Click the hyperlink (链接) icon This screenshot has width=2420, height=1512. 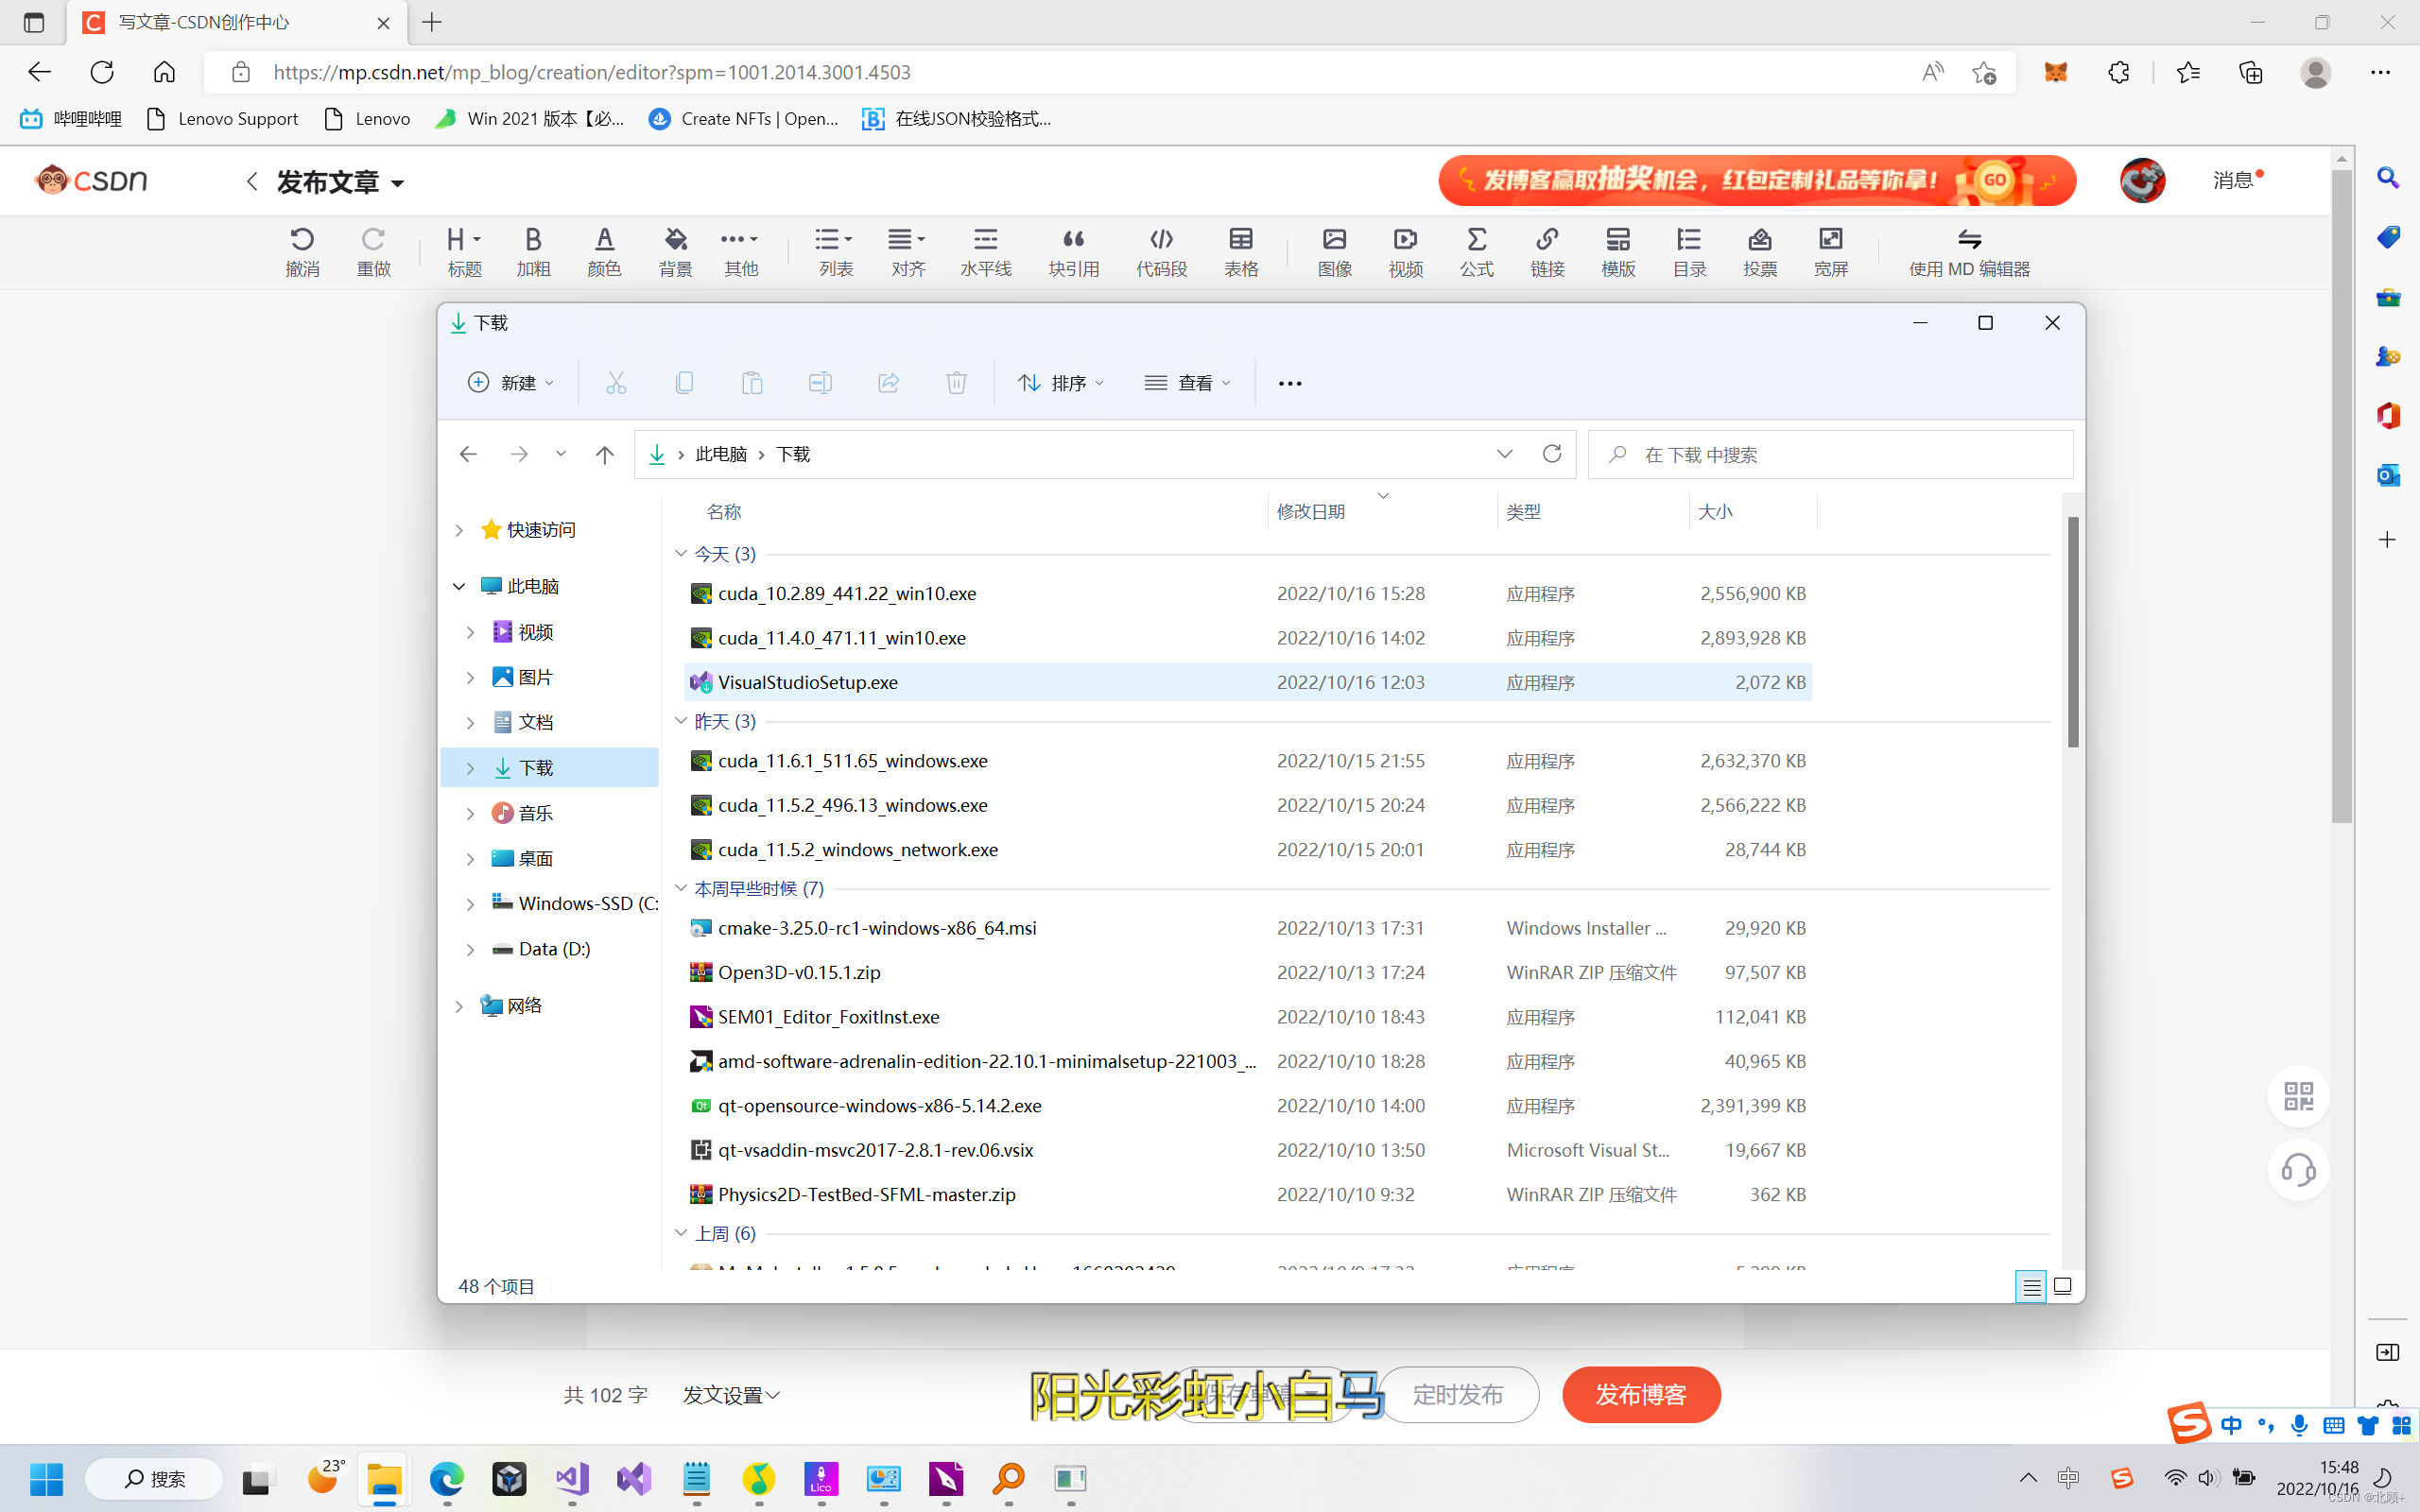click(1546, 251)
